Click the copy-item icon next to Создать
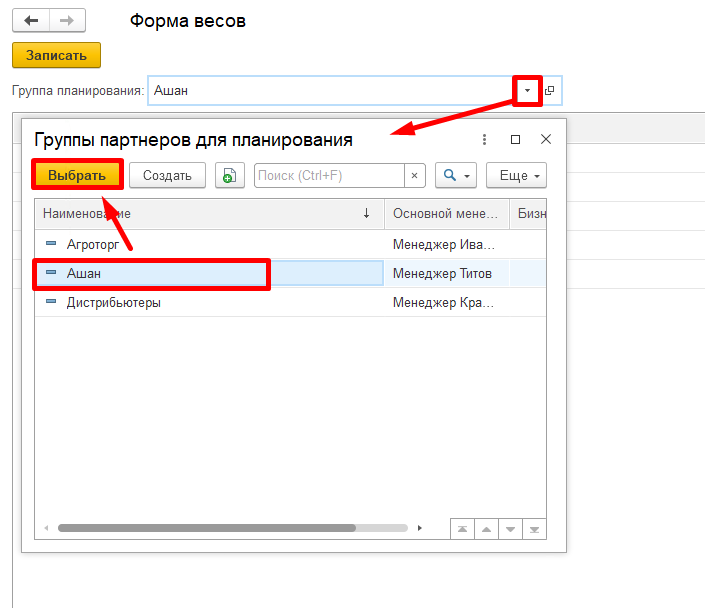Viewport: 705px width, 608px height. 229,175
